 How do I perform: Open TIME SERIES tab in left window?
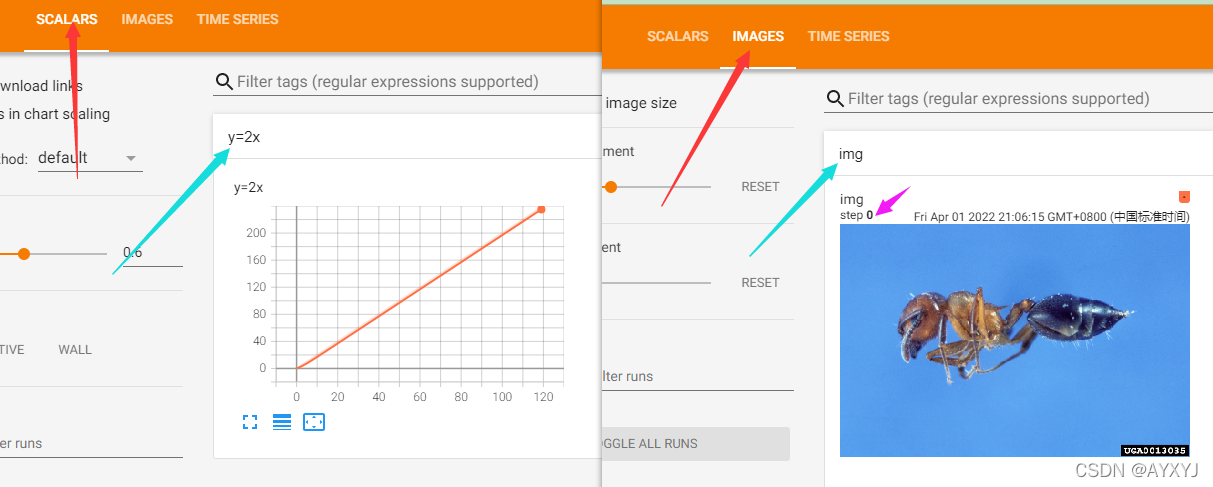click(238, 19)
